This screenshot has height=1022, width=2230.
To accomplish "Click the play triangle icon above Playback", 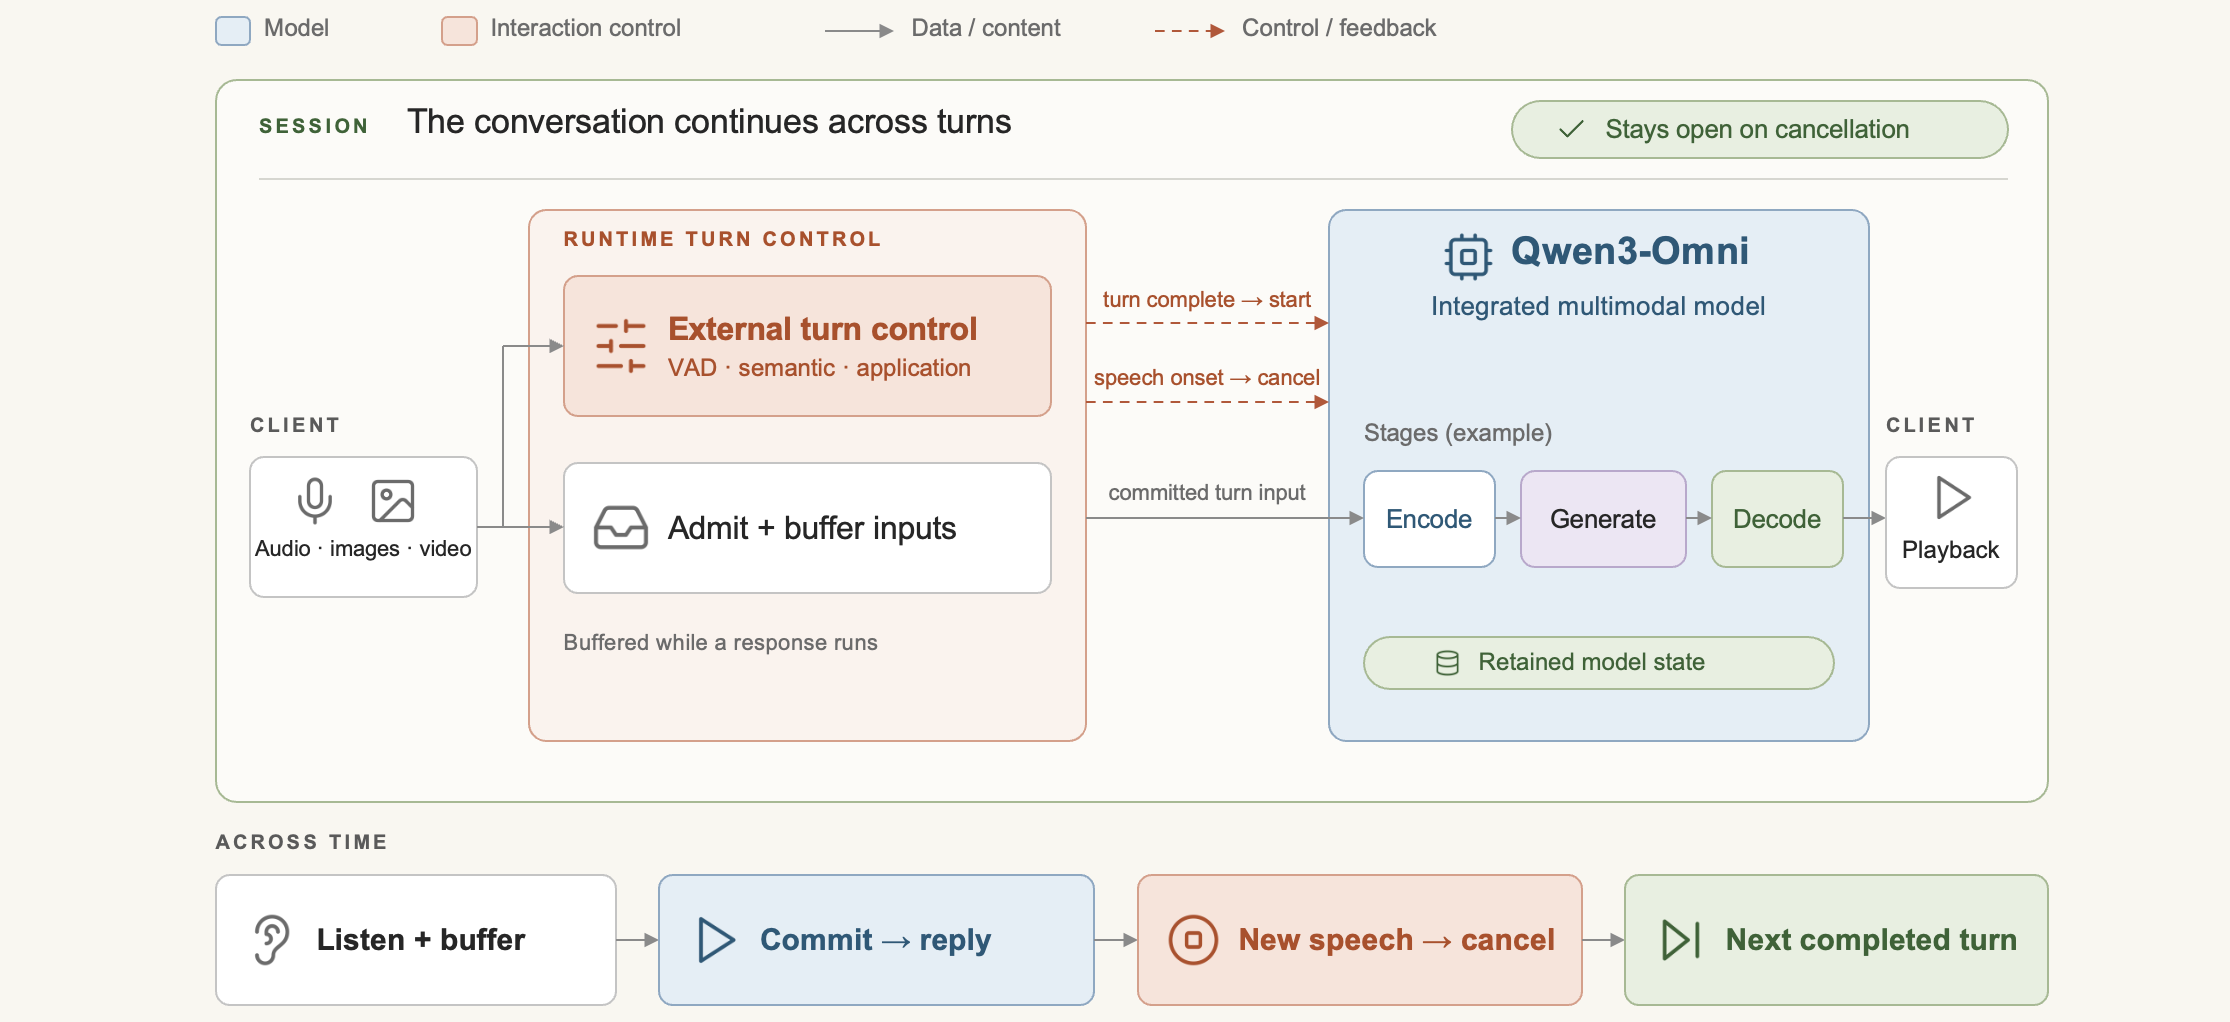I will tap(1953, 497).
